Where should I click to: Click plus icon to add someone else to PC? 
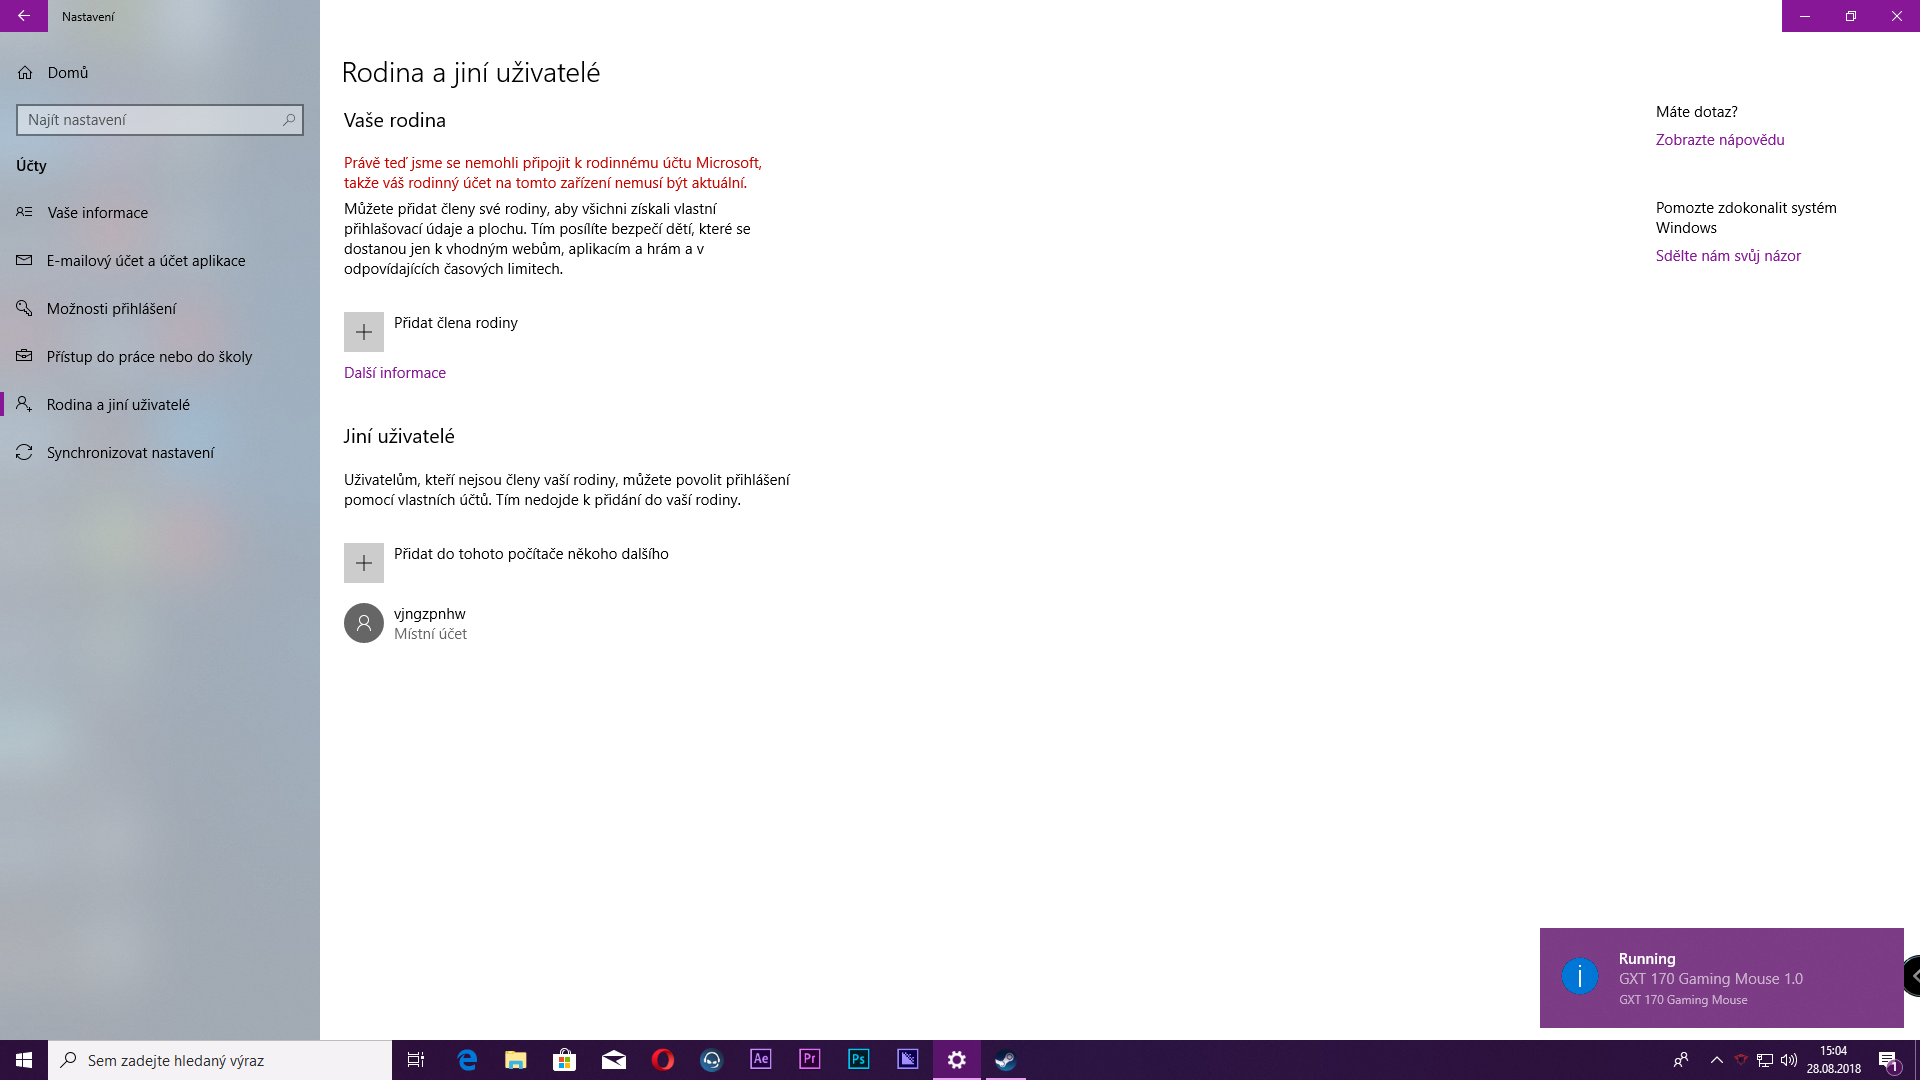coord(364,563)
